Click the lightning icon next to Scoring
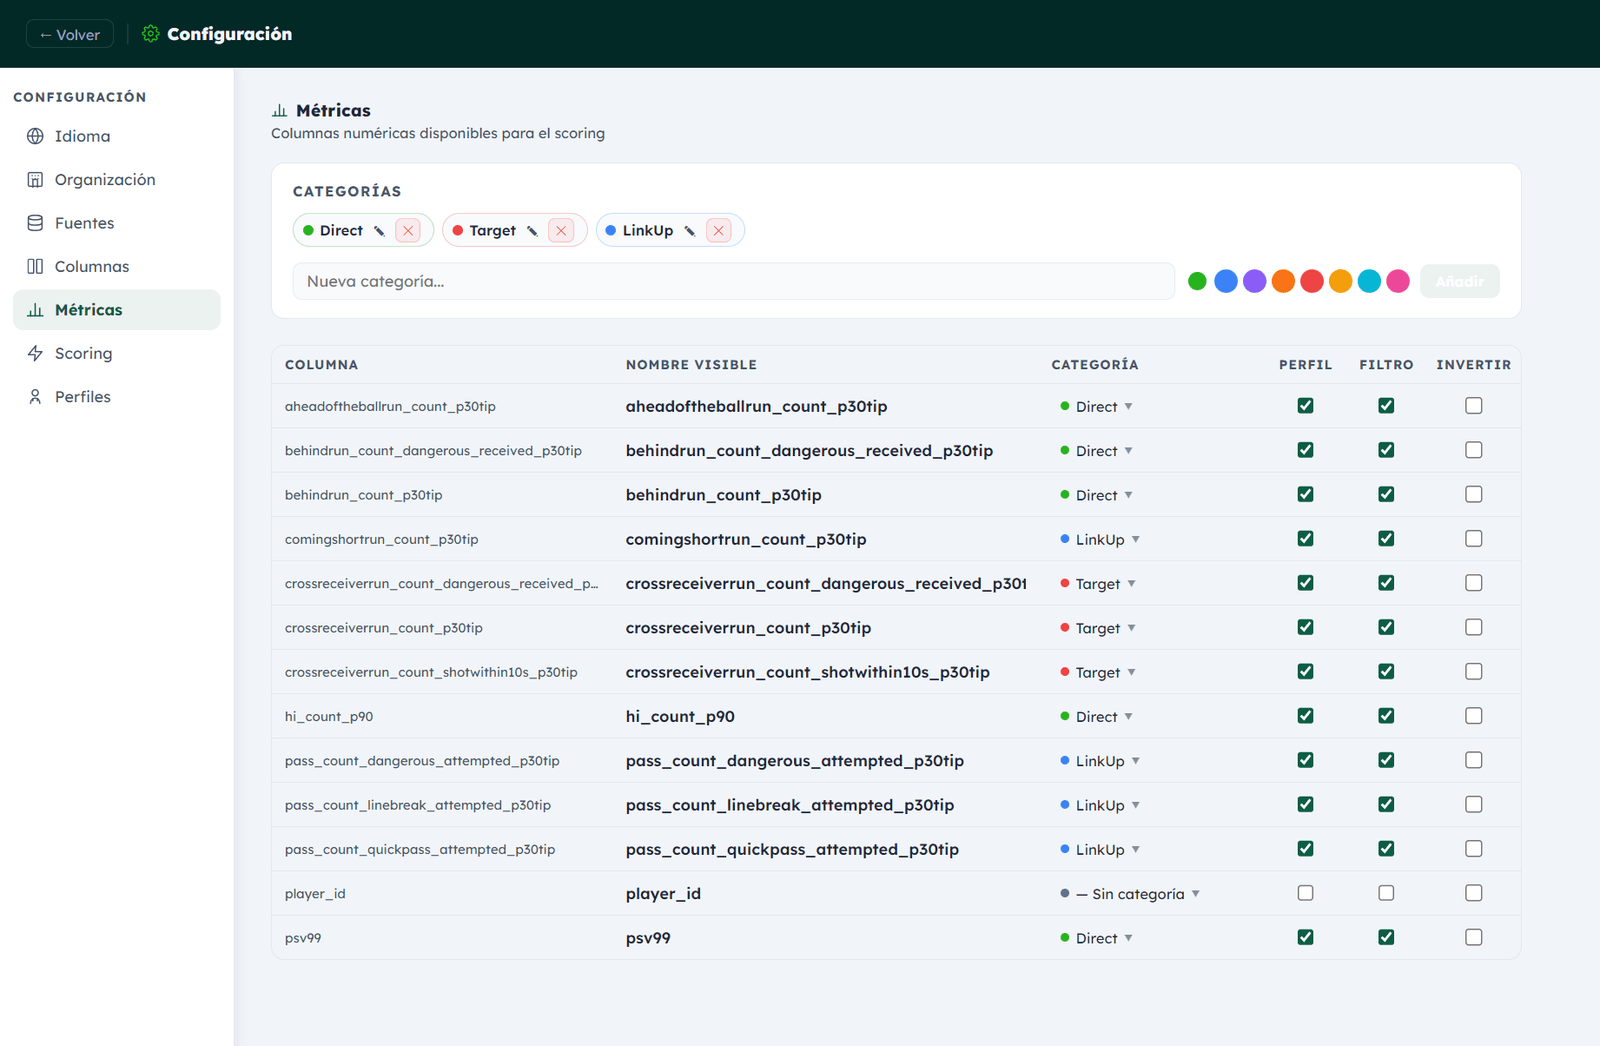This screenshot has height=1046, width=1600. pos(35,353)
